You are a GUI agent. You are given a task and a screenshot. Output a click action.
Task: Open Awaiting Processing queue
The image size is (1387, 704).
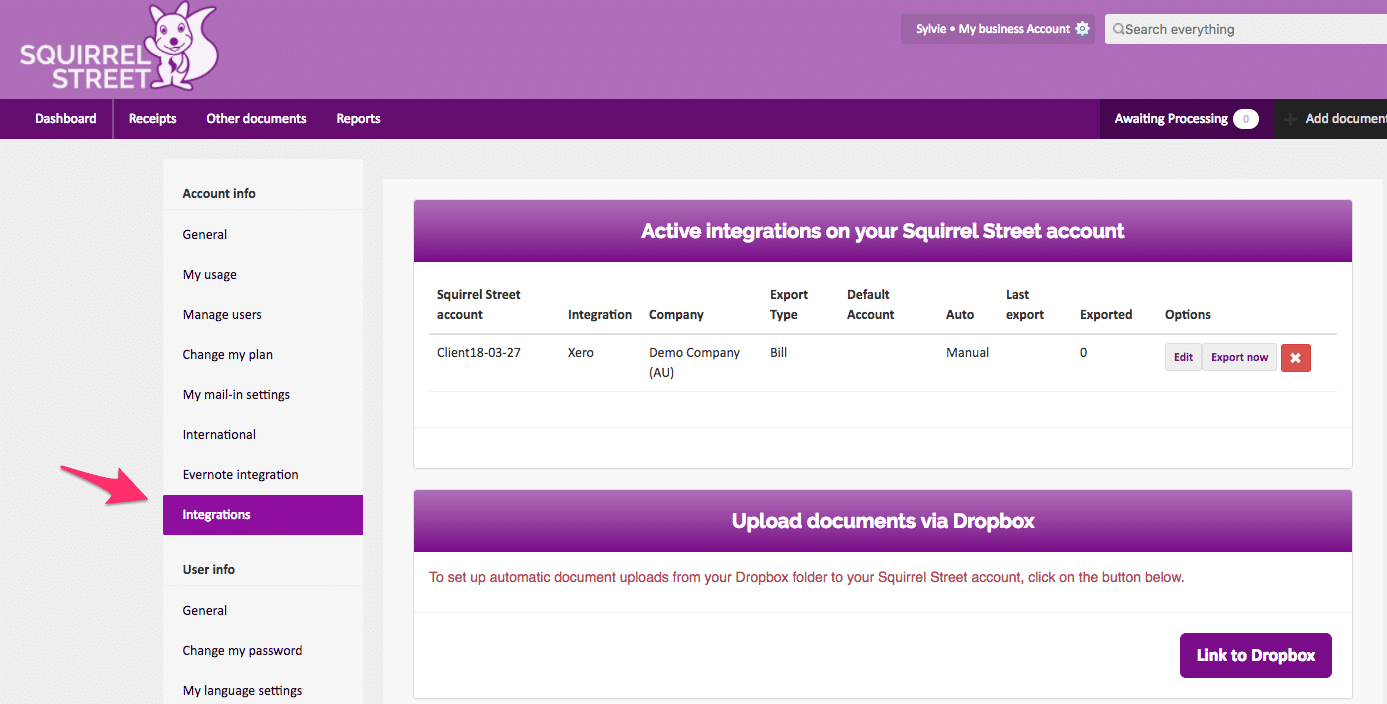(x=1186, y=119)
